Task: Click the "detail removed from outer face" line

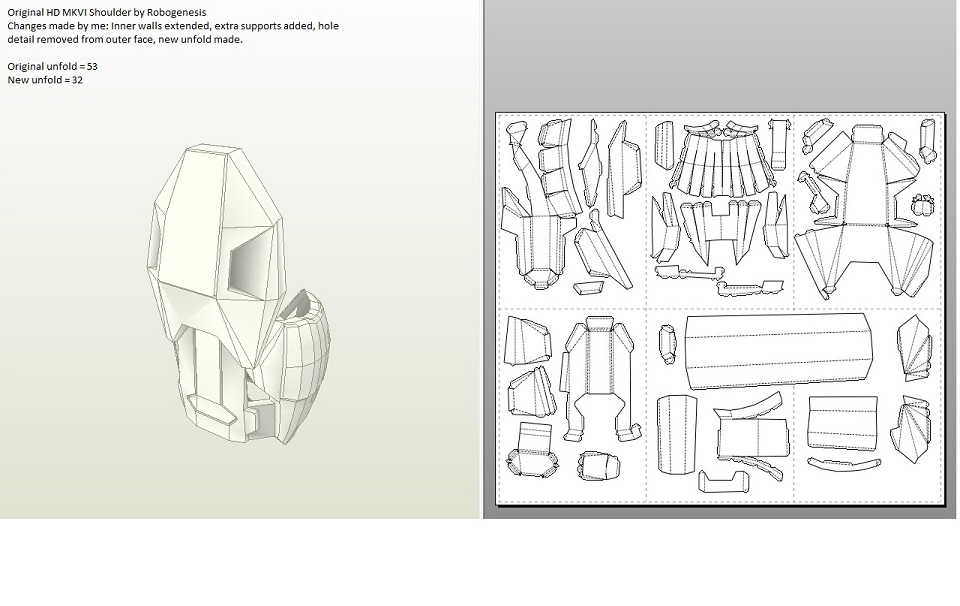Action: (125, 39)
